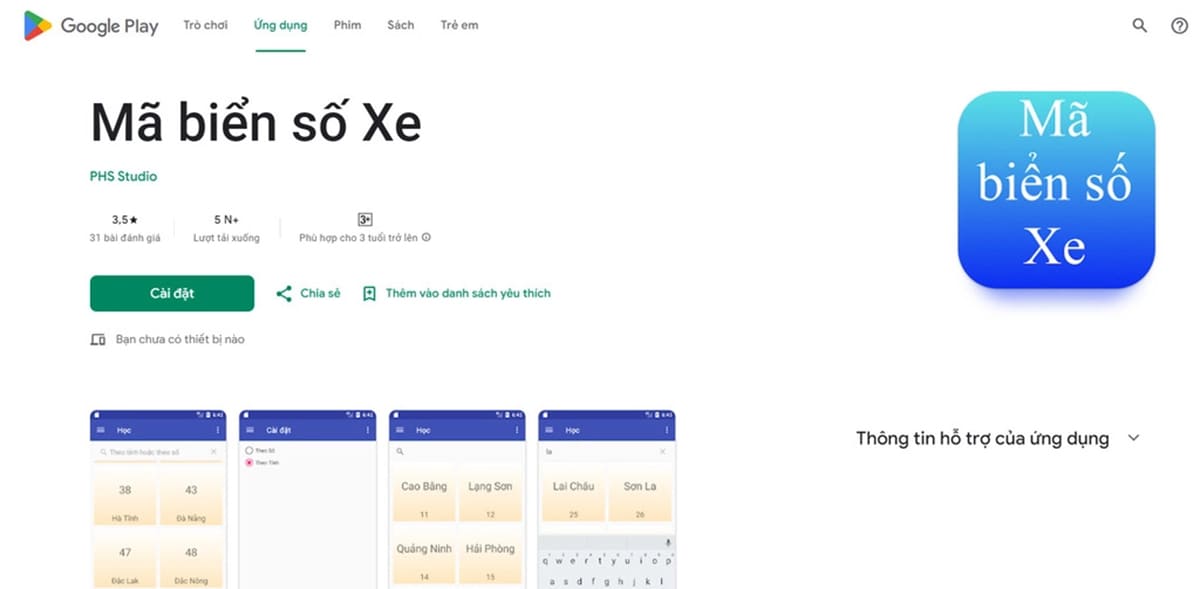The width and height of the screenshot is (1200, 589).
Task: Click the bookmark wishlist icon
Action: (369, 293)
